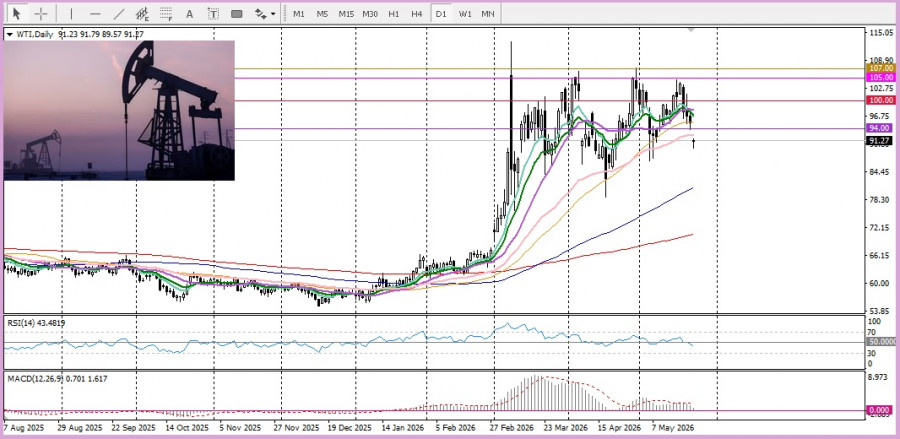The width and height of the screenshot is (900, 439).
Task: Click the 115.05 price scale value
Action: (880, 33)
